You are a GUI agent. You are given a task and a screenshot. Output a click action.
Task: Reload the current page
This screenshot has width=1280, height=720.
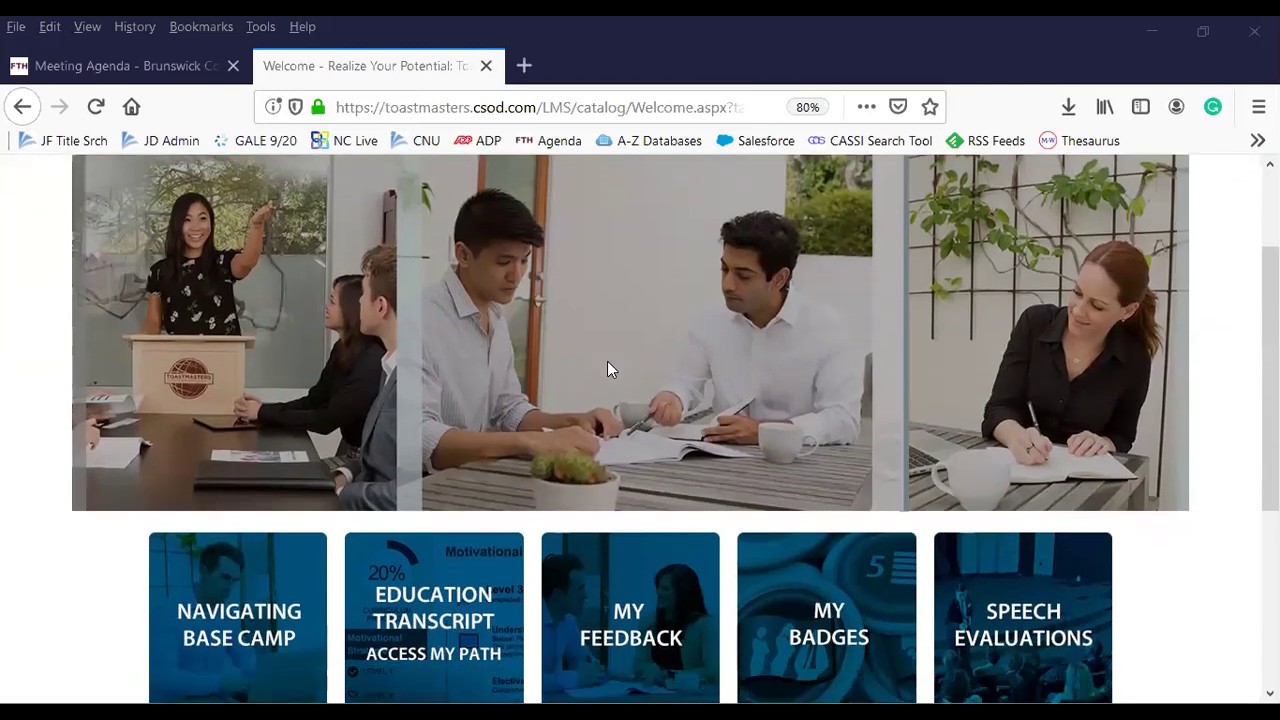coord(96,107)
